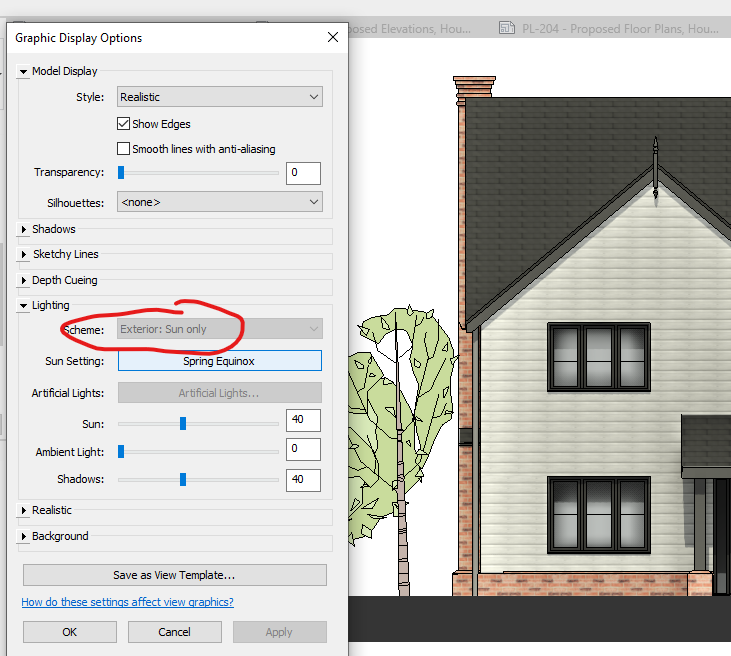Switch to the Proposed Elevations tab
The width and height of the screenshot is (731, 656).
point(410,29)
